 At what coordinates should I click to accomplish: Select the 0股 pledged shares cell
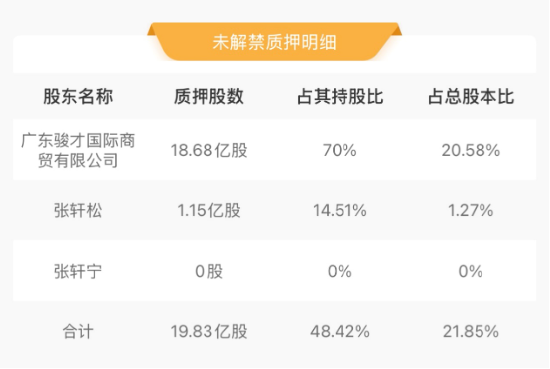coord(209,271)
